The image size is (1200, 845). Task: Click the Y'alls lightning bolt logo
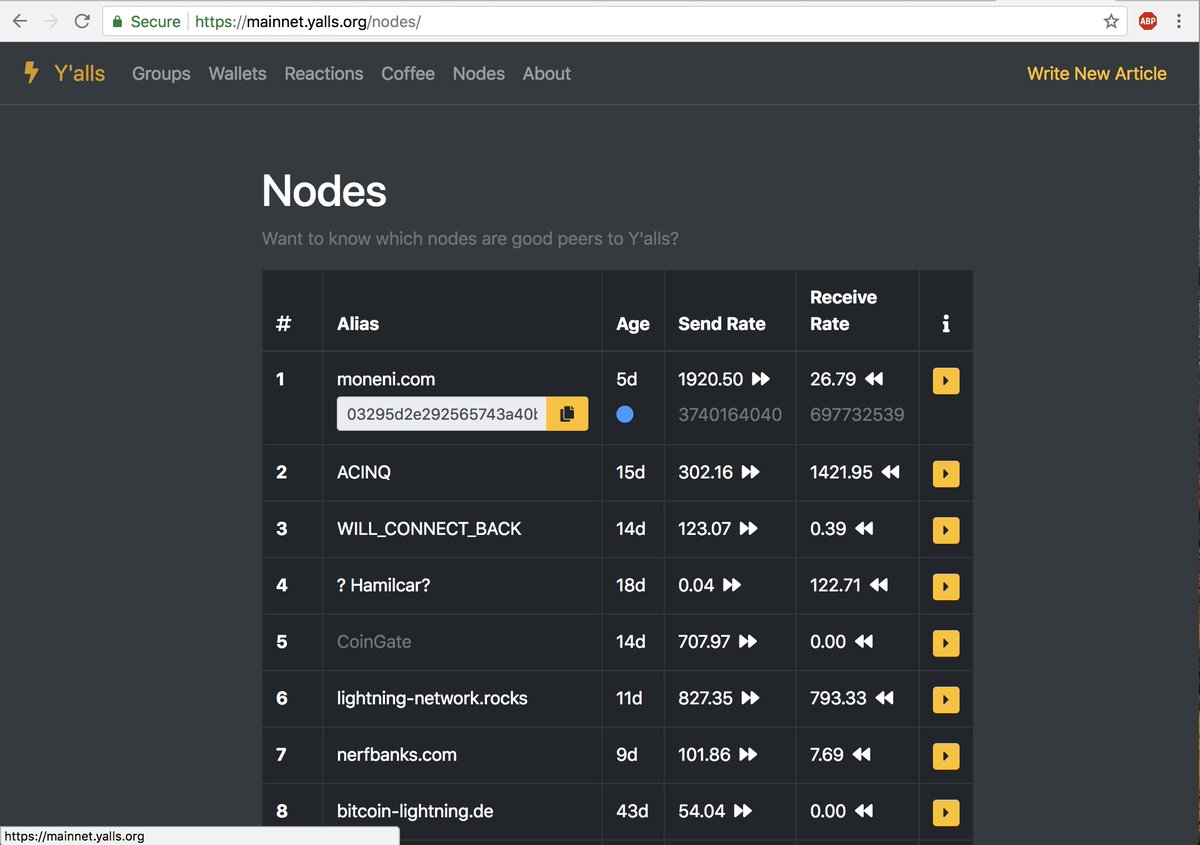click(x=31, y=73)
